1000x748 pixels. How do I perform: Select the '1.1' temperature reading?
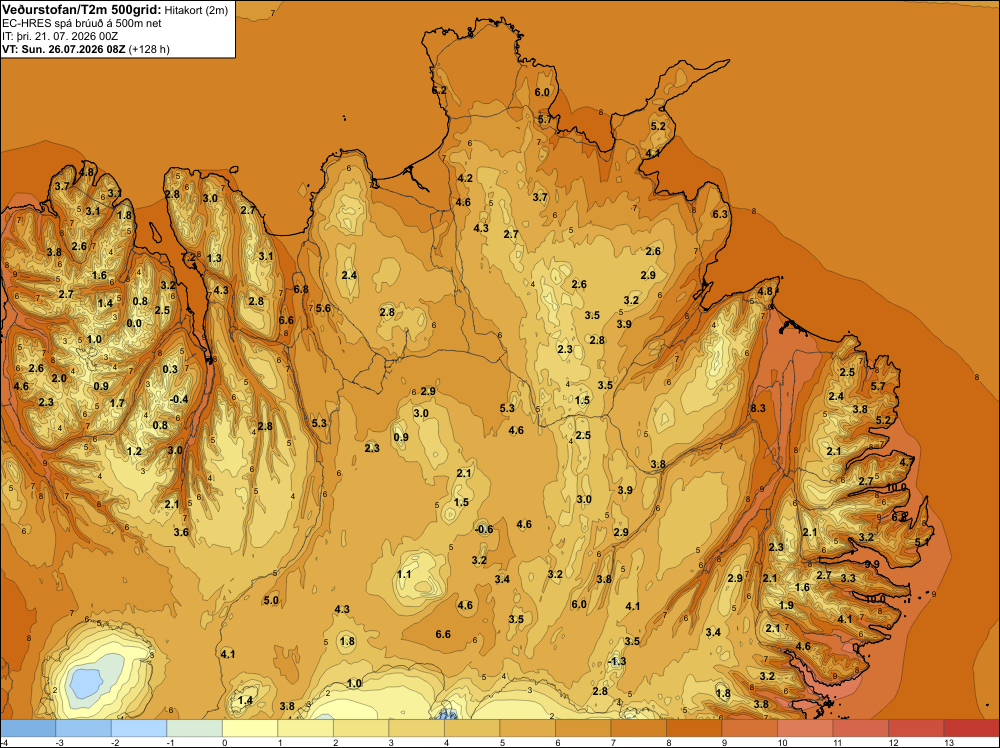click(404, 575)
